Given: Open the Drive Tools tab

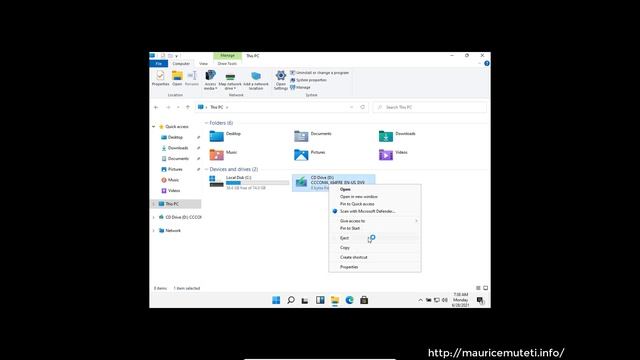Looking at the screenshot, I should (x=227, y=64).
